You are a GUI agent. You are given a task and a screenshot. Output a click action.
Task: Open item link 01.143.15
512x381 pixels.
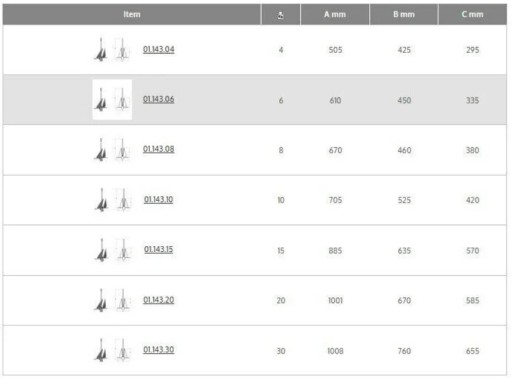(159, 249)
